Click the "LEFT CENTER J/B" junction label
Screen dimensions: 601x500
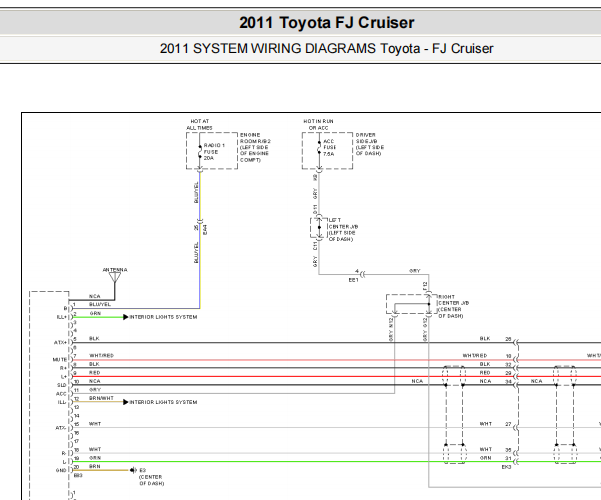343,230
